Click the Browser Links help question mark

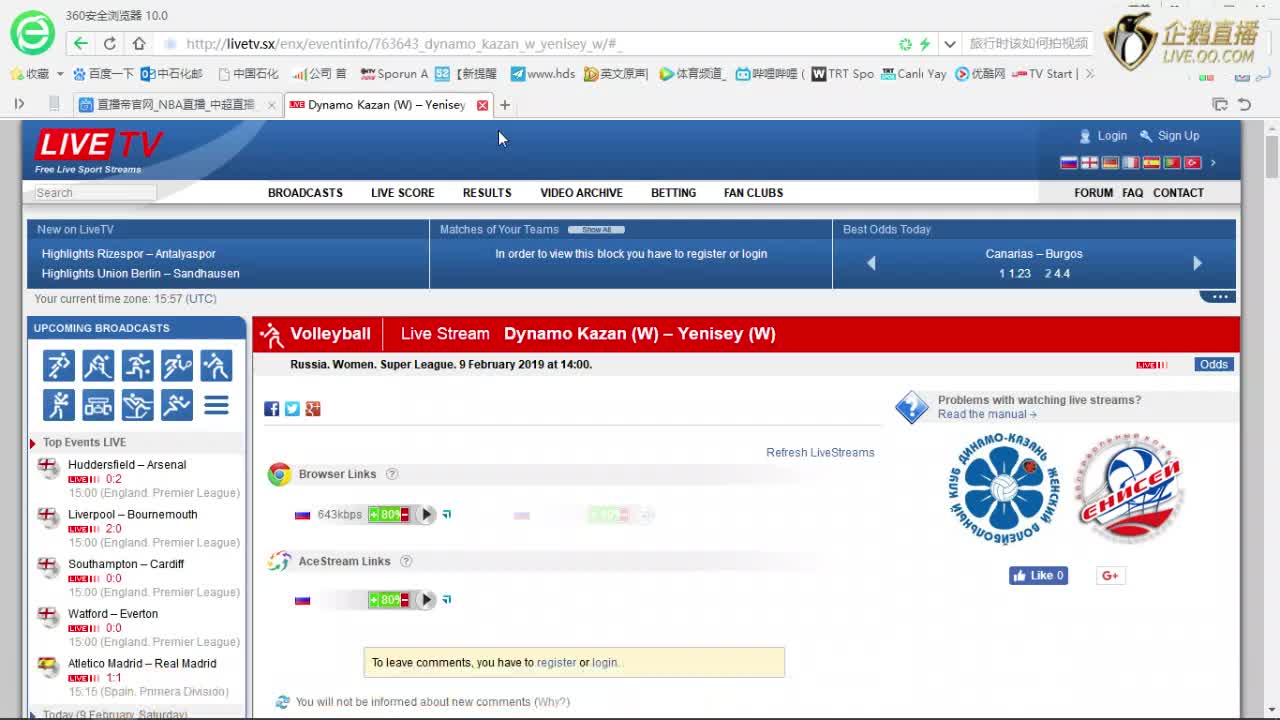click(392, 474)
